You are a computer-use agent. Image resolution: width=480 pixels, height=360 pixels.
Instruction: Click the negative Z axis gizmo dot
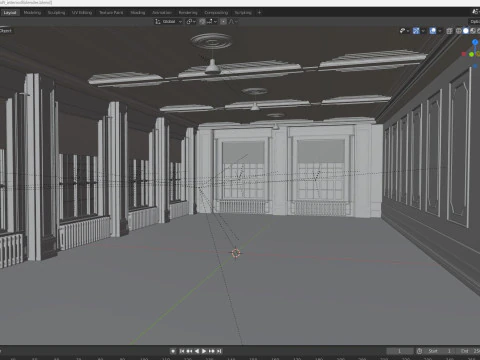[475, 66]
